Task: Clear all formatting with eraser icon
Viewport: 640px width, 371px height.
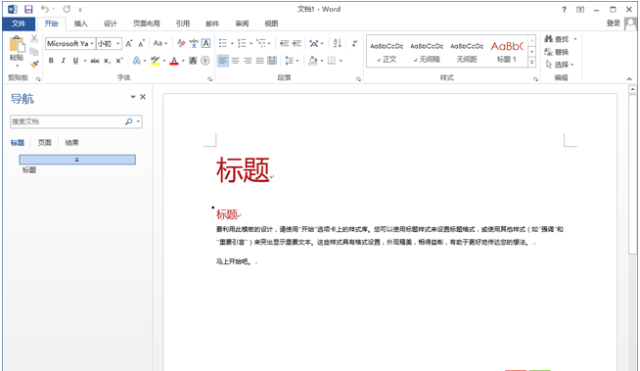Action: click(181, 43)
